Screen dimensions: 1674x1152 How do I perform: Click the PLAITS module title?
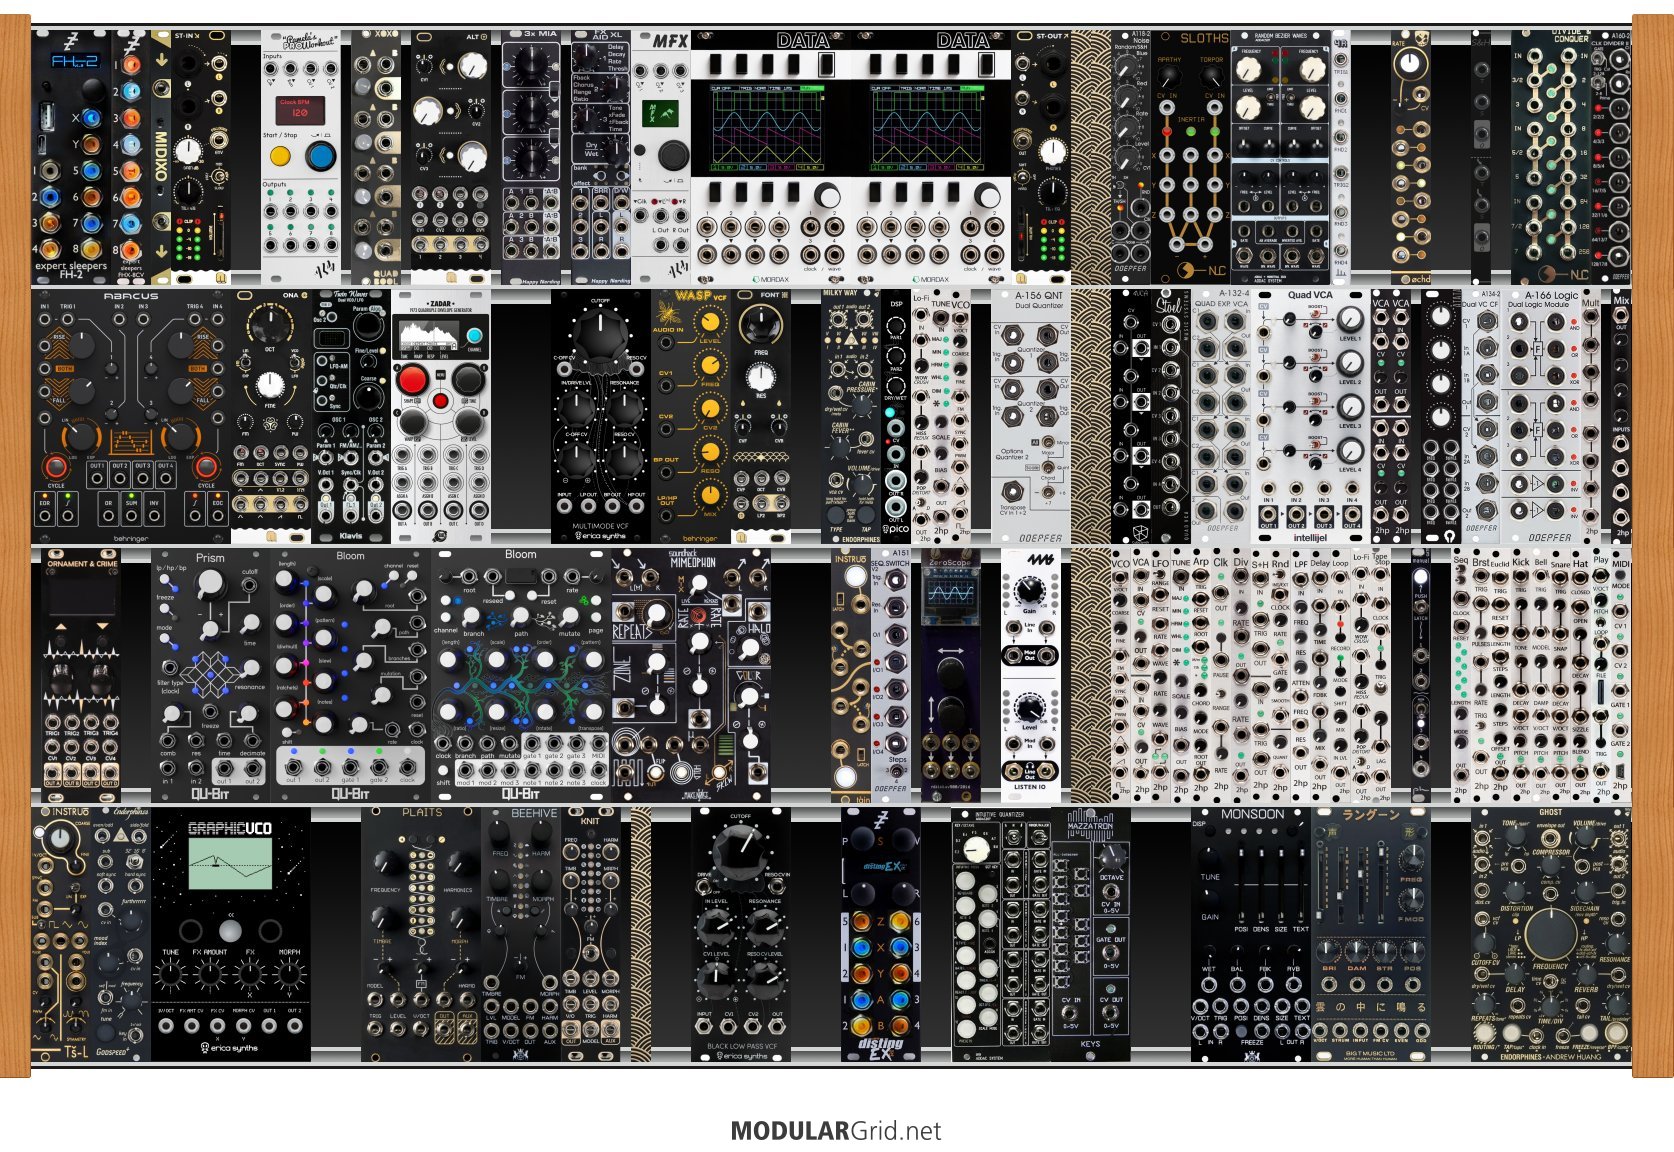[421, 813]
